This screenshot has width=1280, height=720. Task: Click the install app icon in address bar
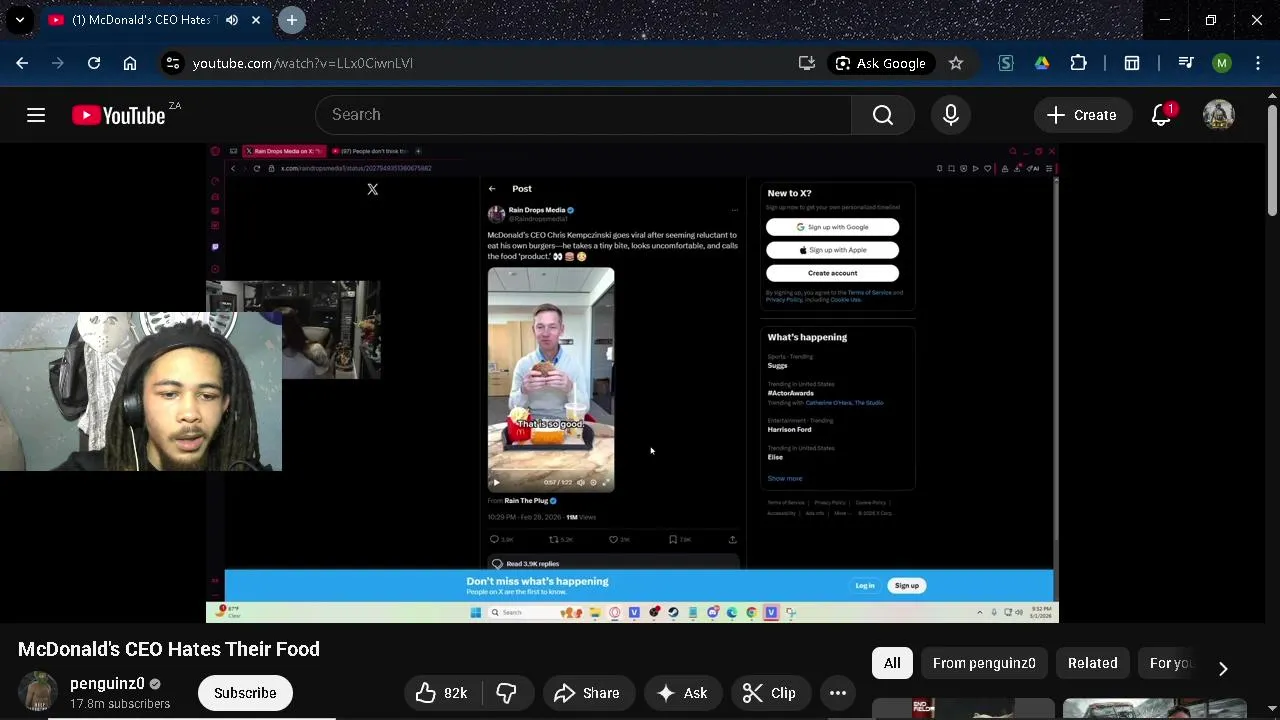pos(807,63)
